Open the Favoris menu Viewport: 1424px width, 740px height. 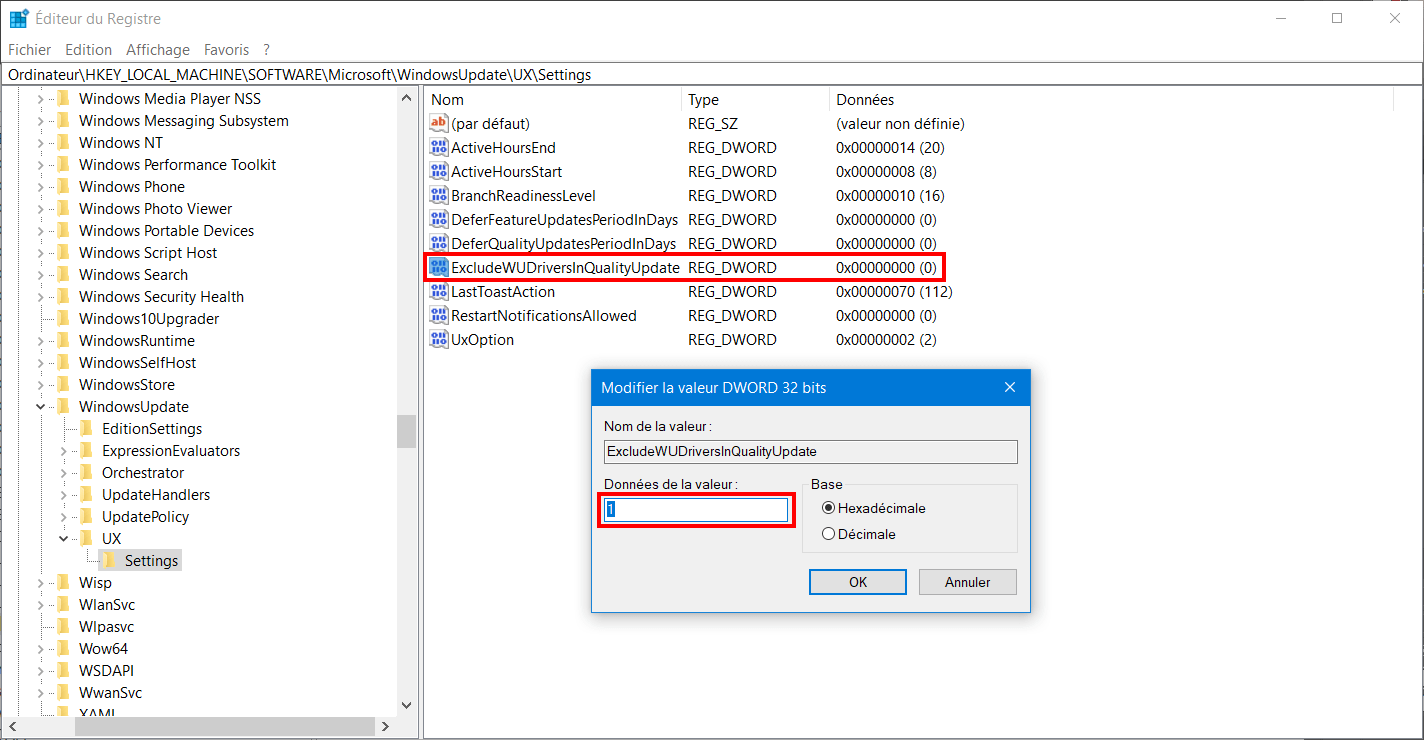(x=226, y=49)
